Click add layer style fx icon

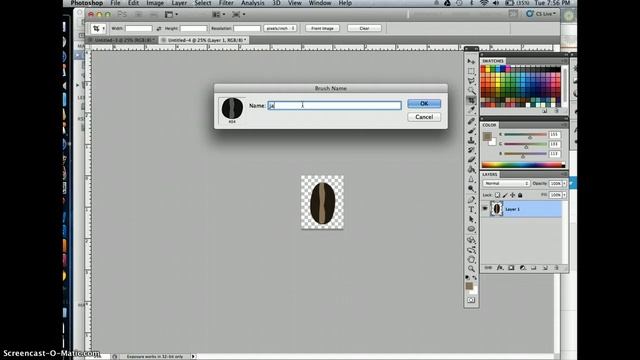tap(500, 268)
